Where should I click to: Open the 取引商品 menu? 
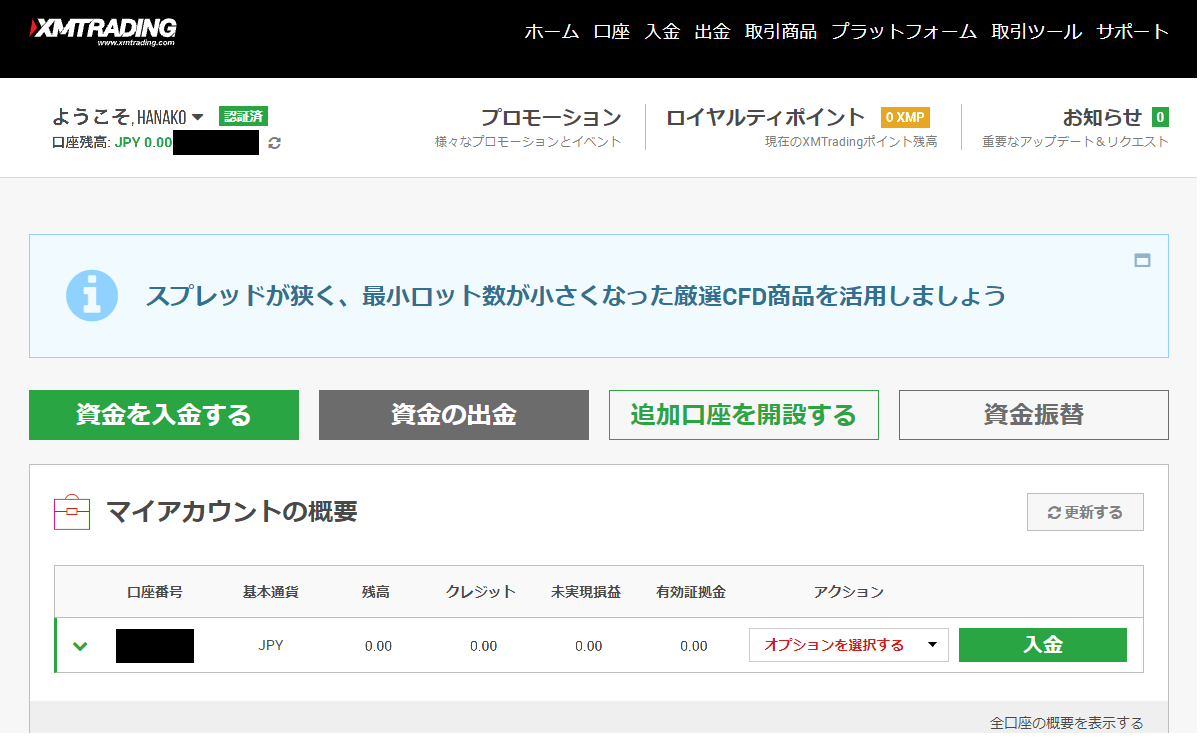pyautogui.click(x=781, y=31)
